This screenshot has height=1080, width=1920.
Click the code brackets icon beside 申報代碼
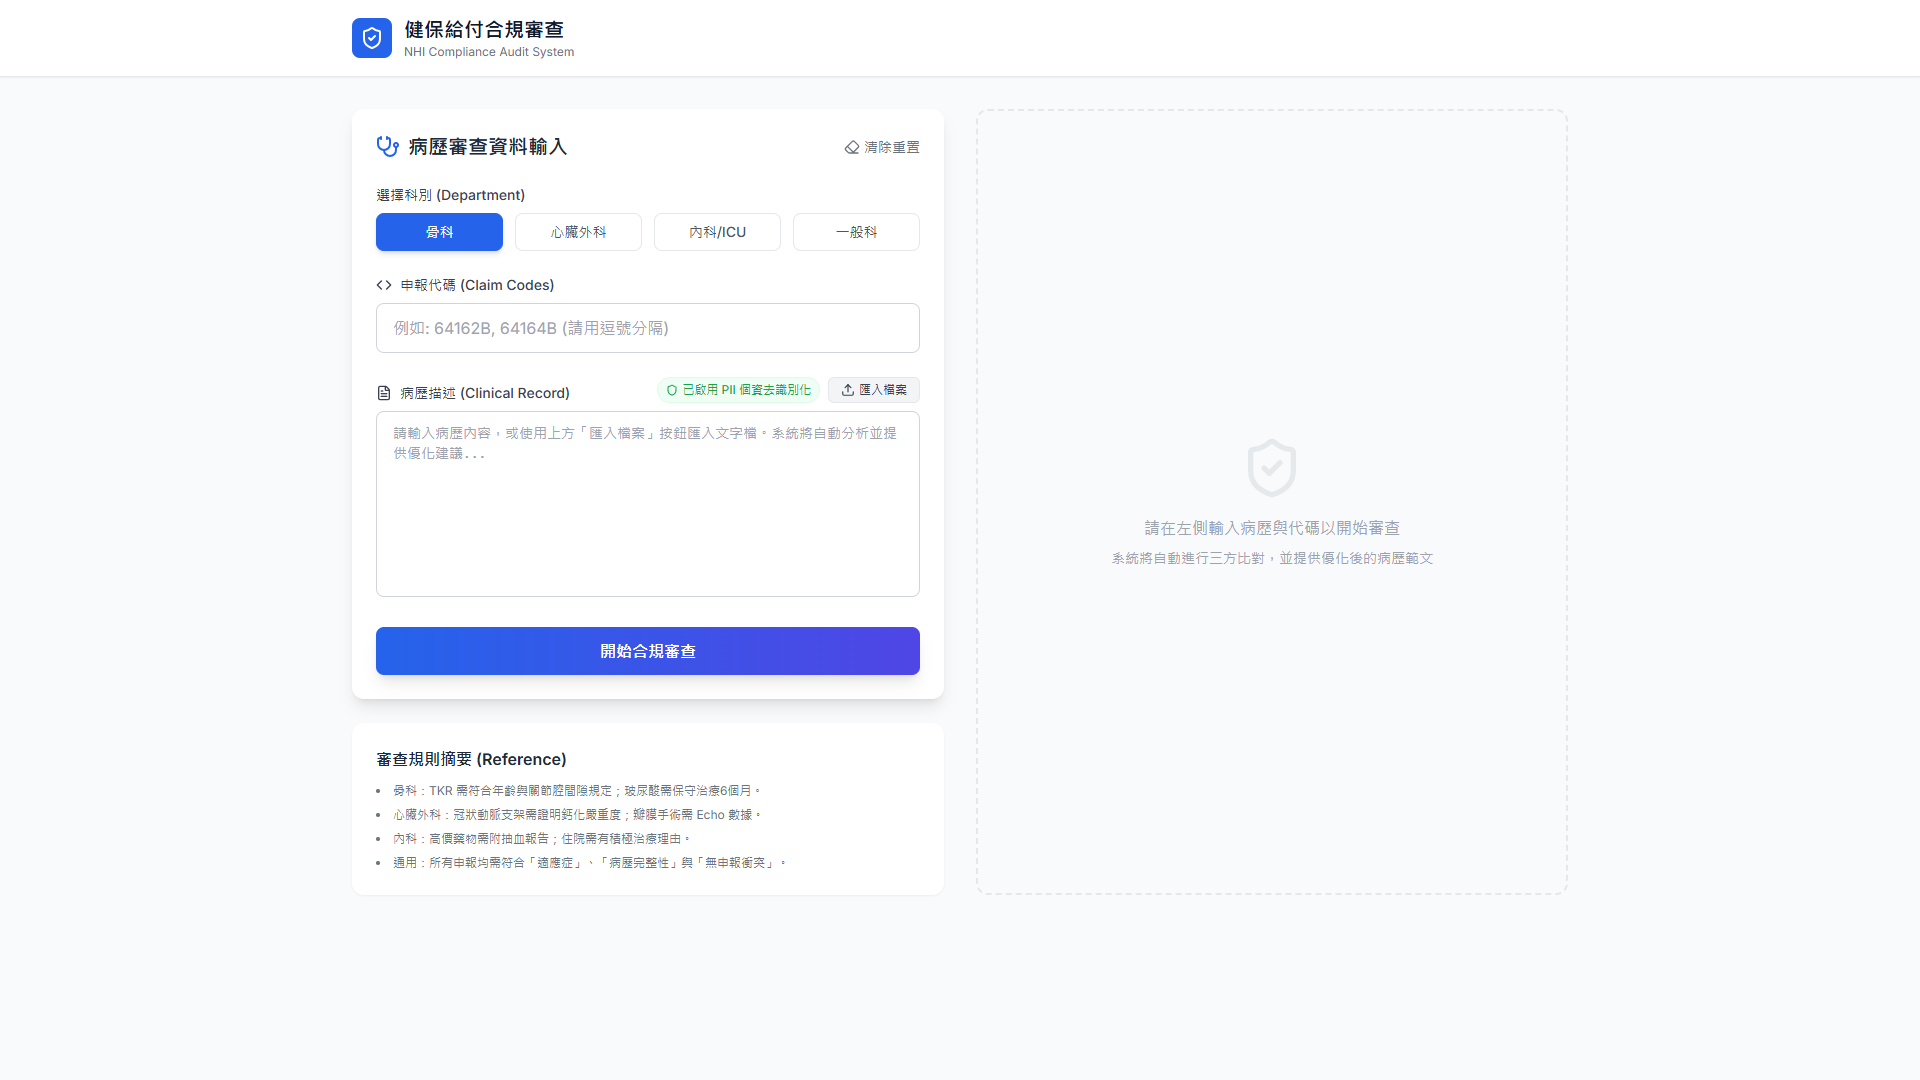384,285
